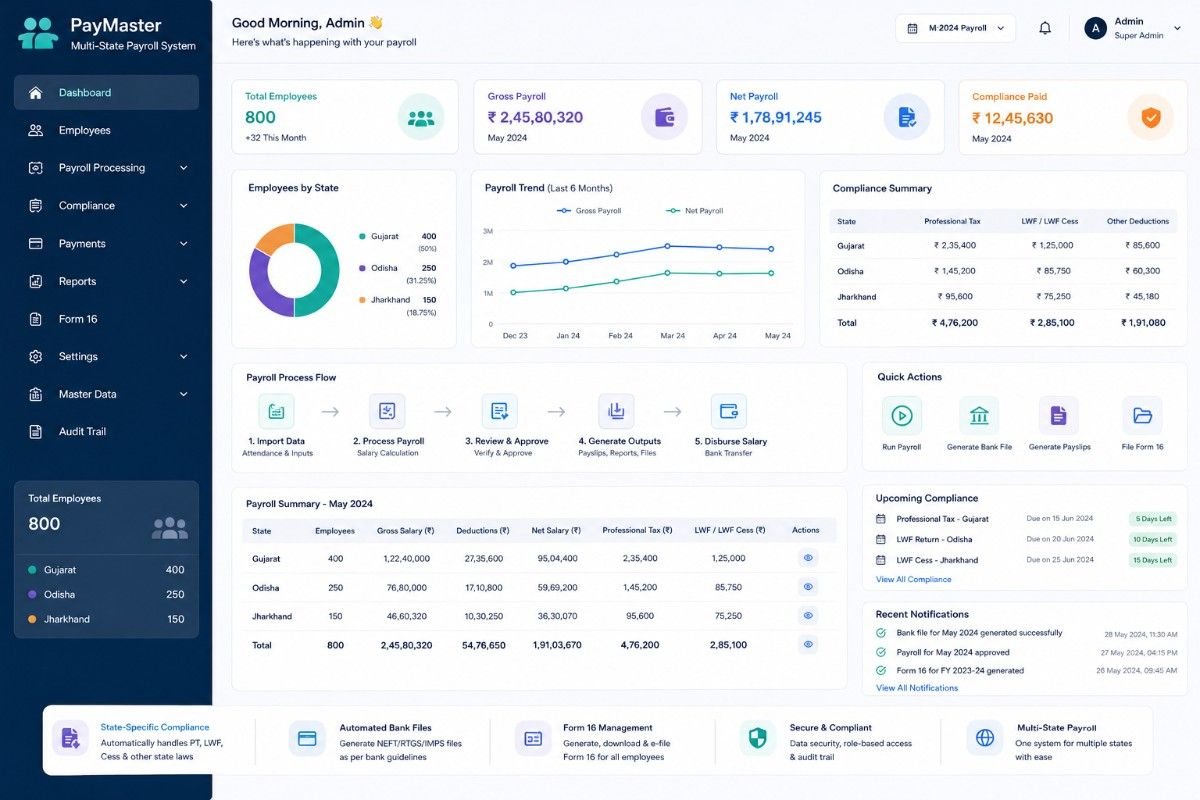Click the Process Payroll step icon
The image size is (1200, 800).
[x=387, y=411]
